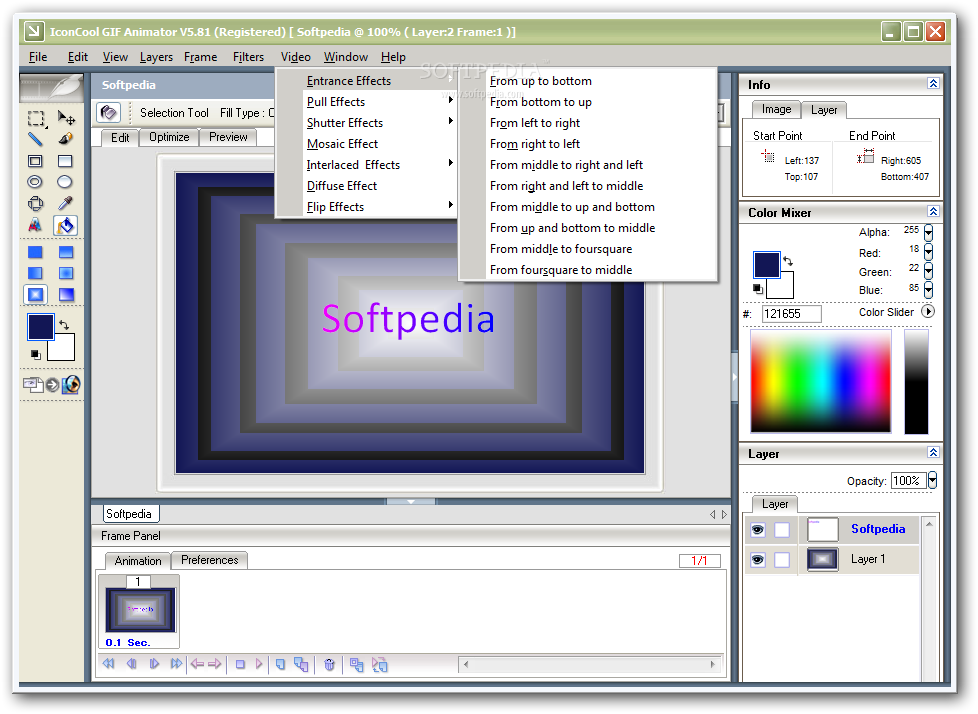Open the Frame menu

[200, 57]
